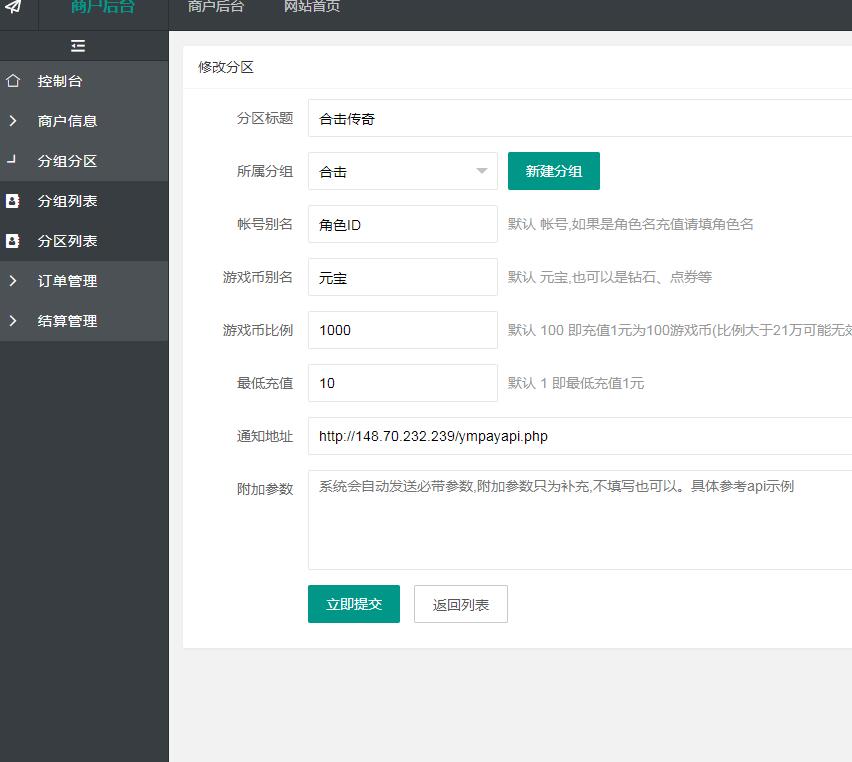Image resolution: width=852 pixels, height=762 pixels.
Task: Open the 商户后台 top navigation tab
Action: click(215, 7)
